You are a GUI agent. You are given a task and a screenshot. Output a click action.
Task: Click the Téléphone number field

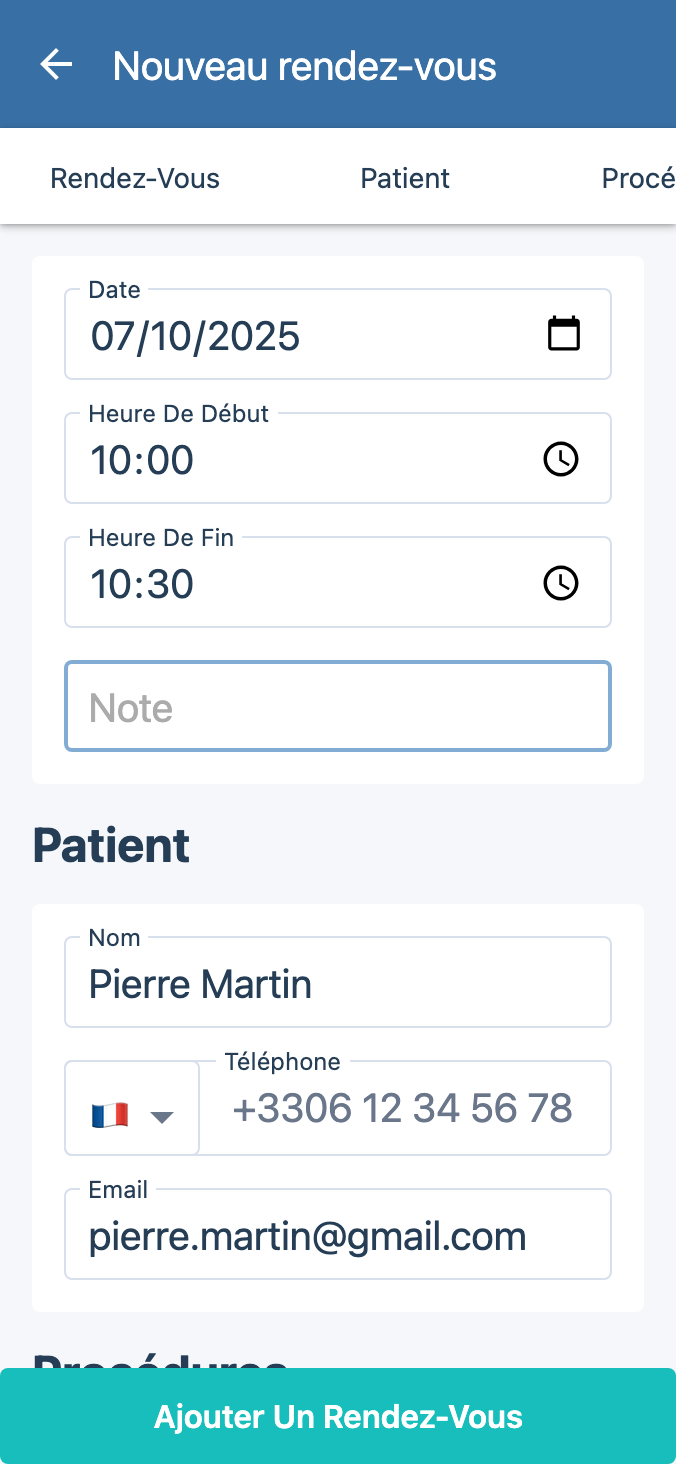click(x=404, y=1108)
